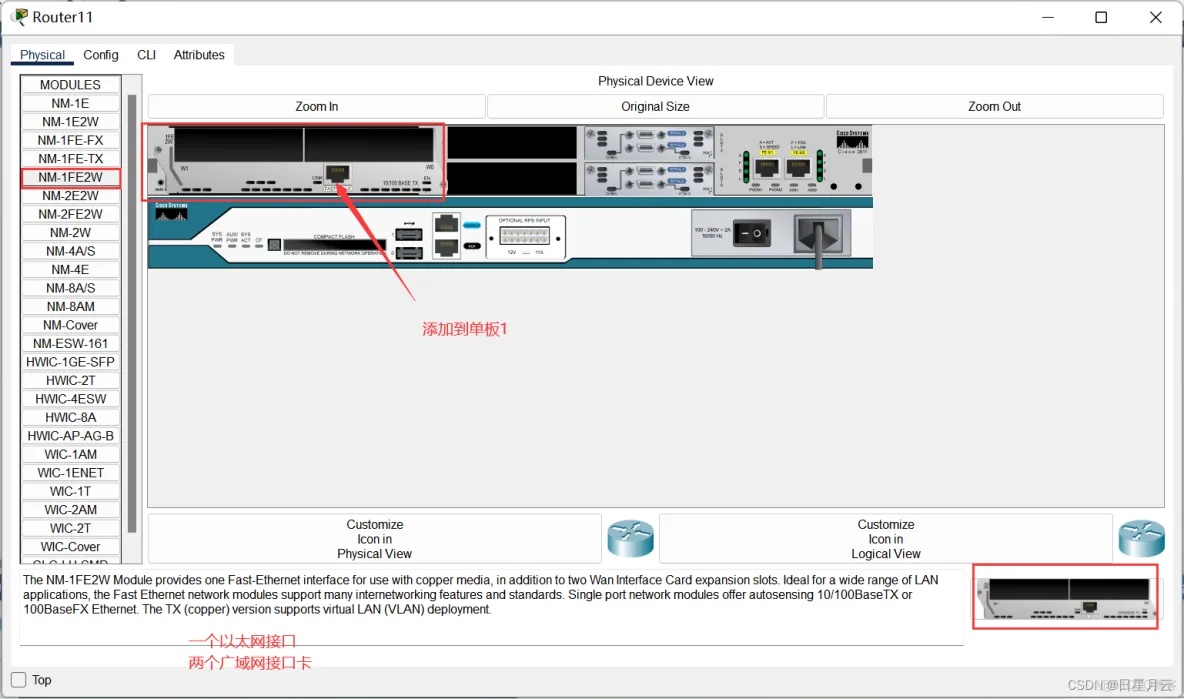Select the NM-2W module
The height and width of the screenshot is (699, 1184).
[70, 232]
